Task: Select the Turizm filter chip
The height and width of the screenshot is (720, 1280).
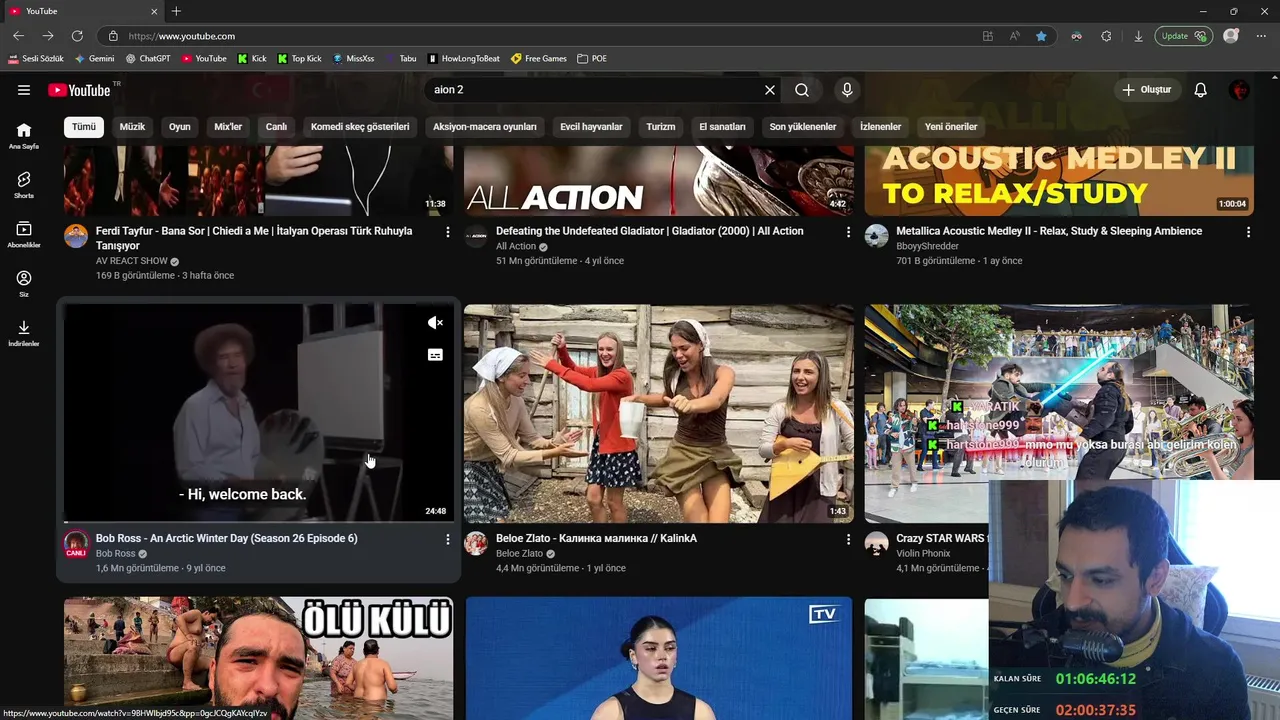Action: click(x=661, y=127)
